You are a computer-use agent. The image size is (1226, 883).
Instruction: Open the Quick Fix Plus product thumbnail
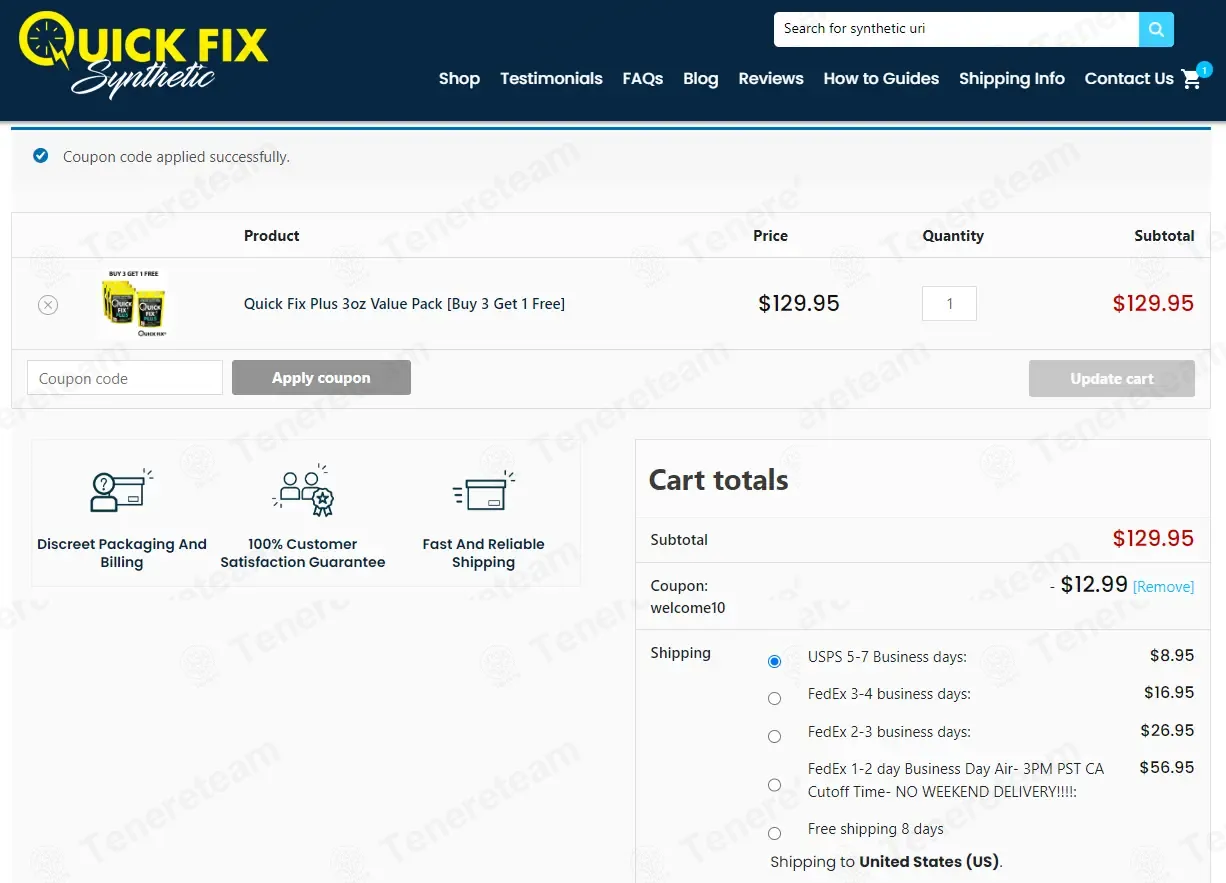pyautogui.click(x=135, y=304)
